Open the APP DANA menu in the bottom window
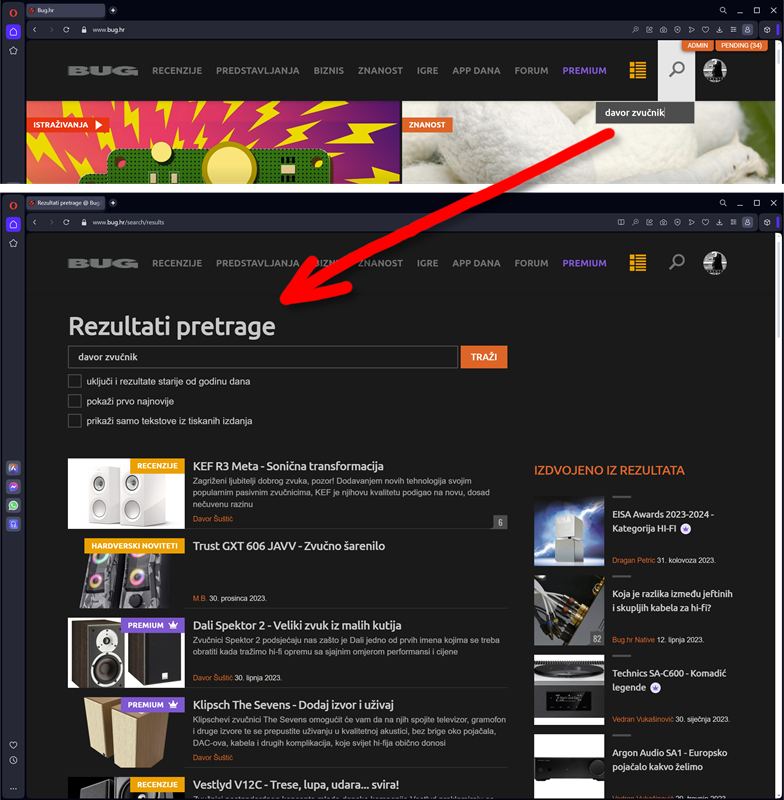Screen dimensions: 784x800 [476, 263]
